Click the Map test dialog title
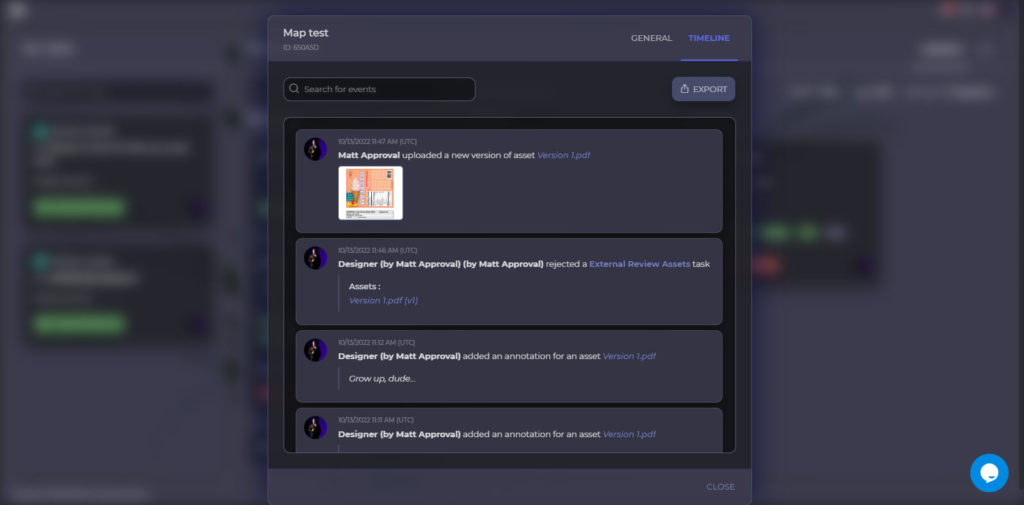Screen dimensions: 1024x505 pos(306,33)
